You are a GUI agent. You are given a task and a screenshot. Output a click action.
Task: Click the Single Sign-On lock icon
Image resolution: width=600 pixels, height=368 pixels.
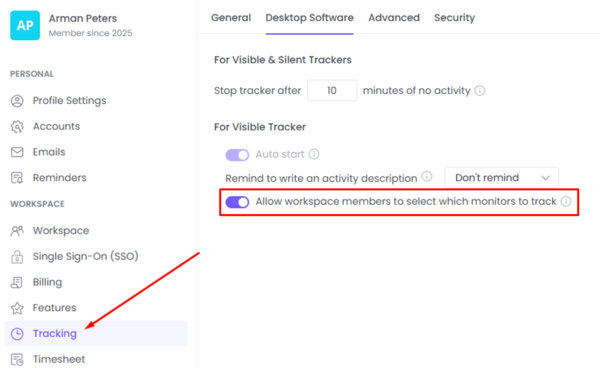click(17, 257)
